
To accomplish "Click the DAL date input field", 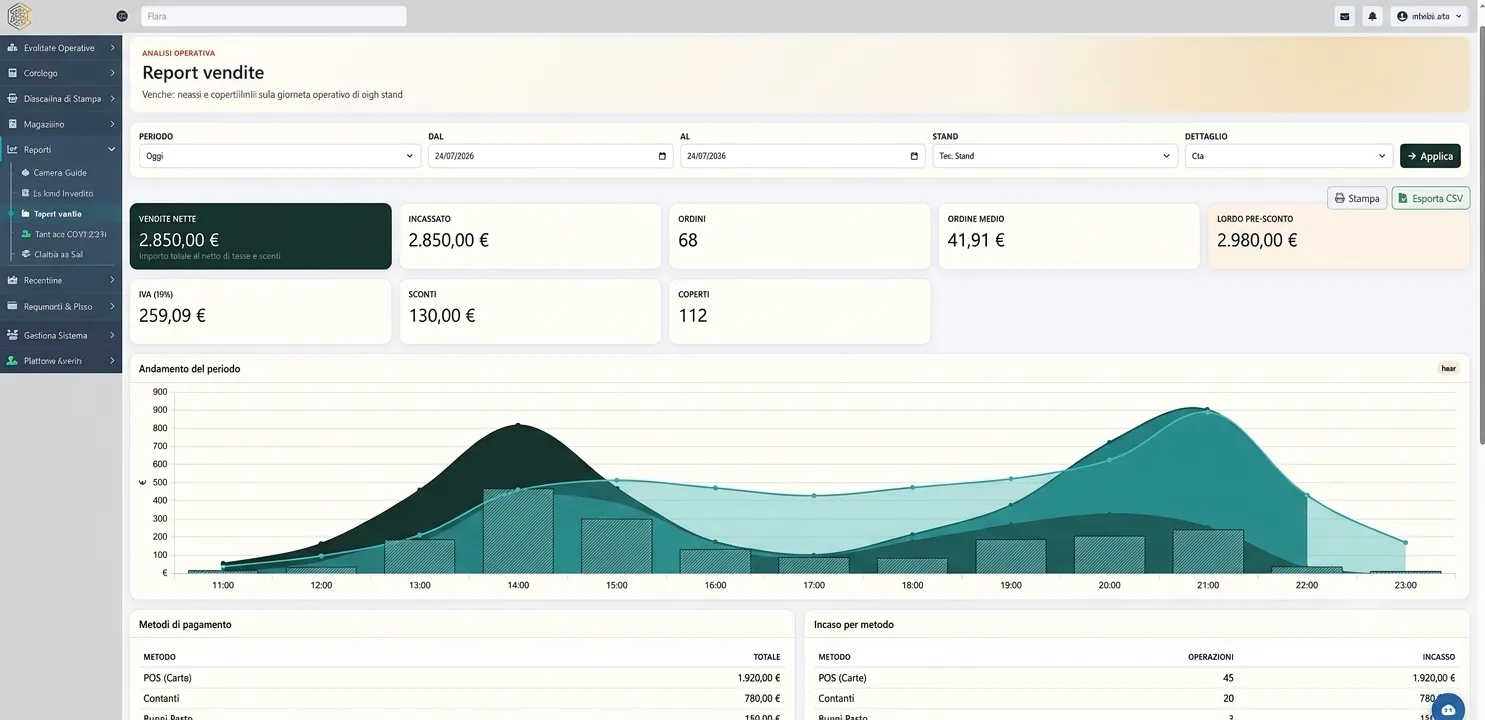I will 550,156.
